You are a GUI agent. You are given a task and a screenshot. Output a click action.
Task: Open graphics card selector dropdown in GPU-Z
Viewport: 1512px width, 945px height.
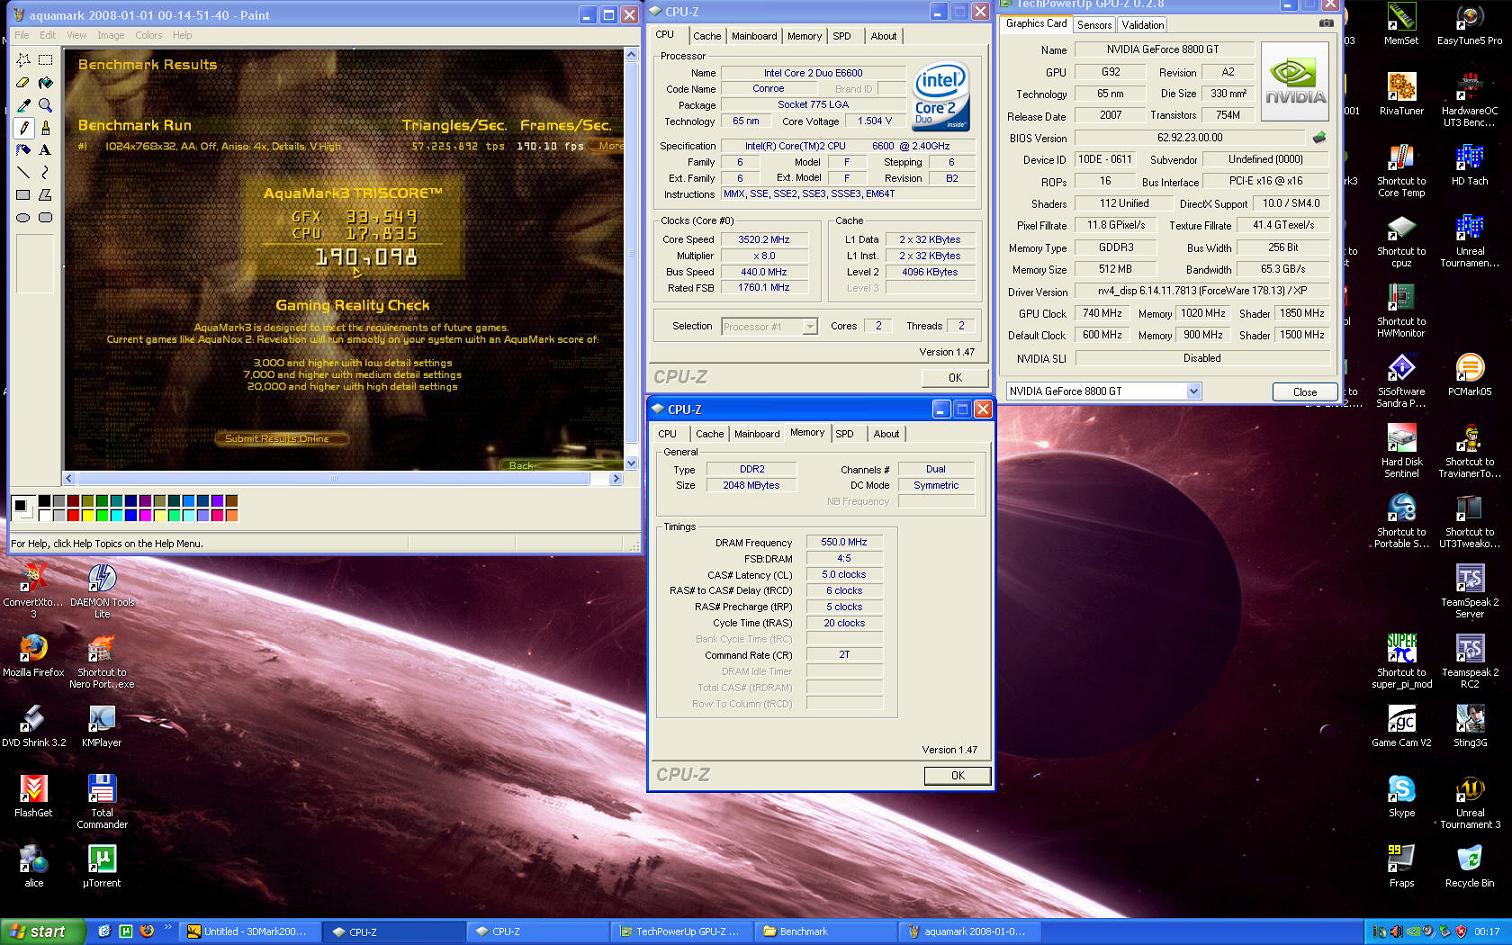(x=1193, y=391)
